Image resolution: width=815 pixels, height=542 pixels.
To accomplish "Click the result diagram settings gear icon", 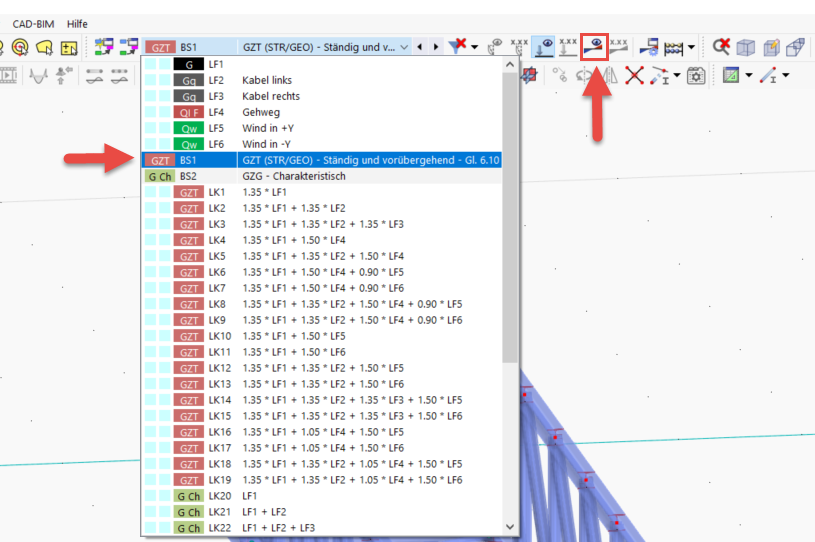I will pos(649,47).
